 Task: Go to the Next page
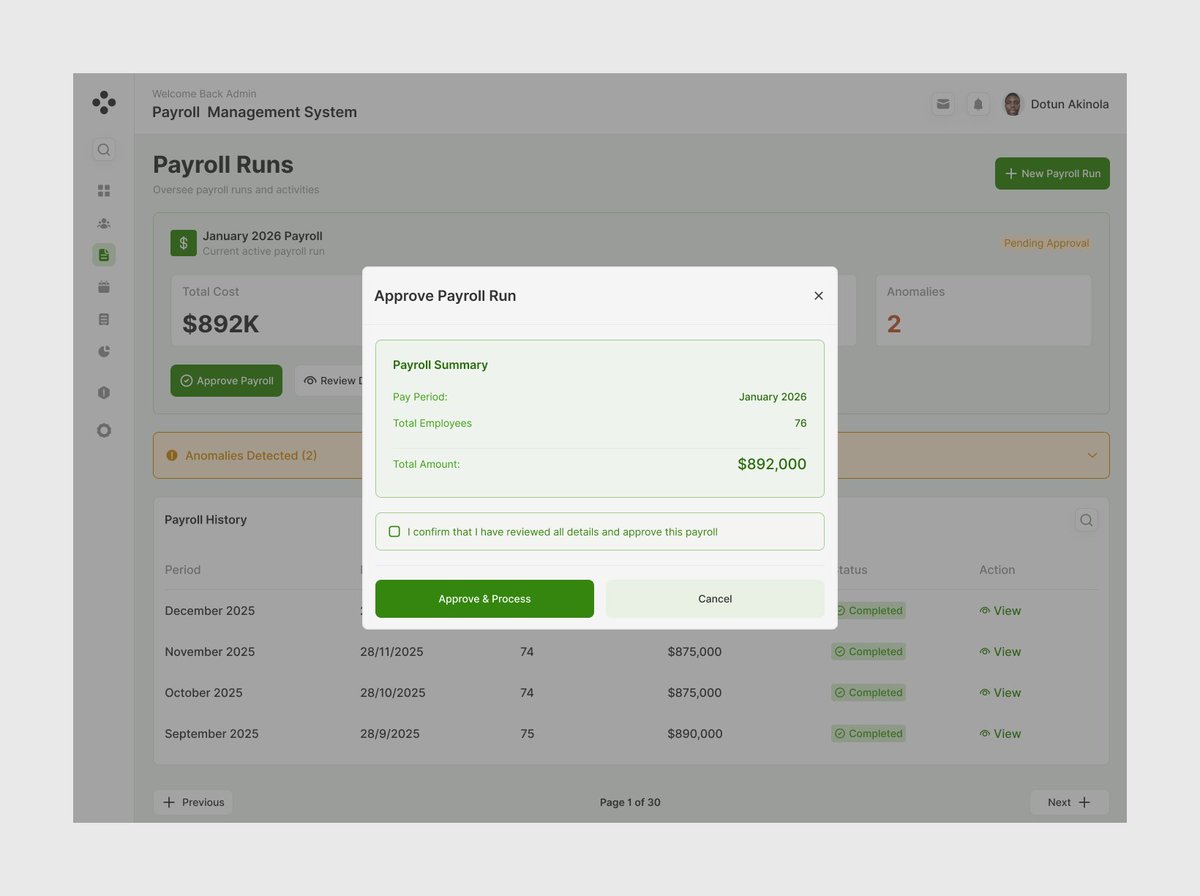click(x=1069, y=802)
